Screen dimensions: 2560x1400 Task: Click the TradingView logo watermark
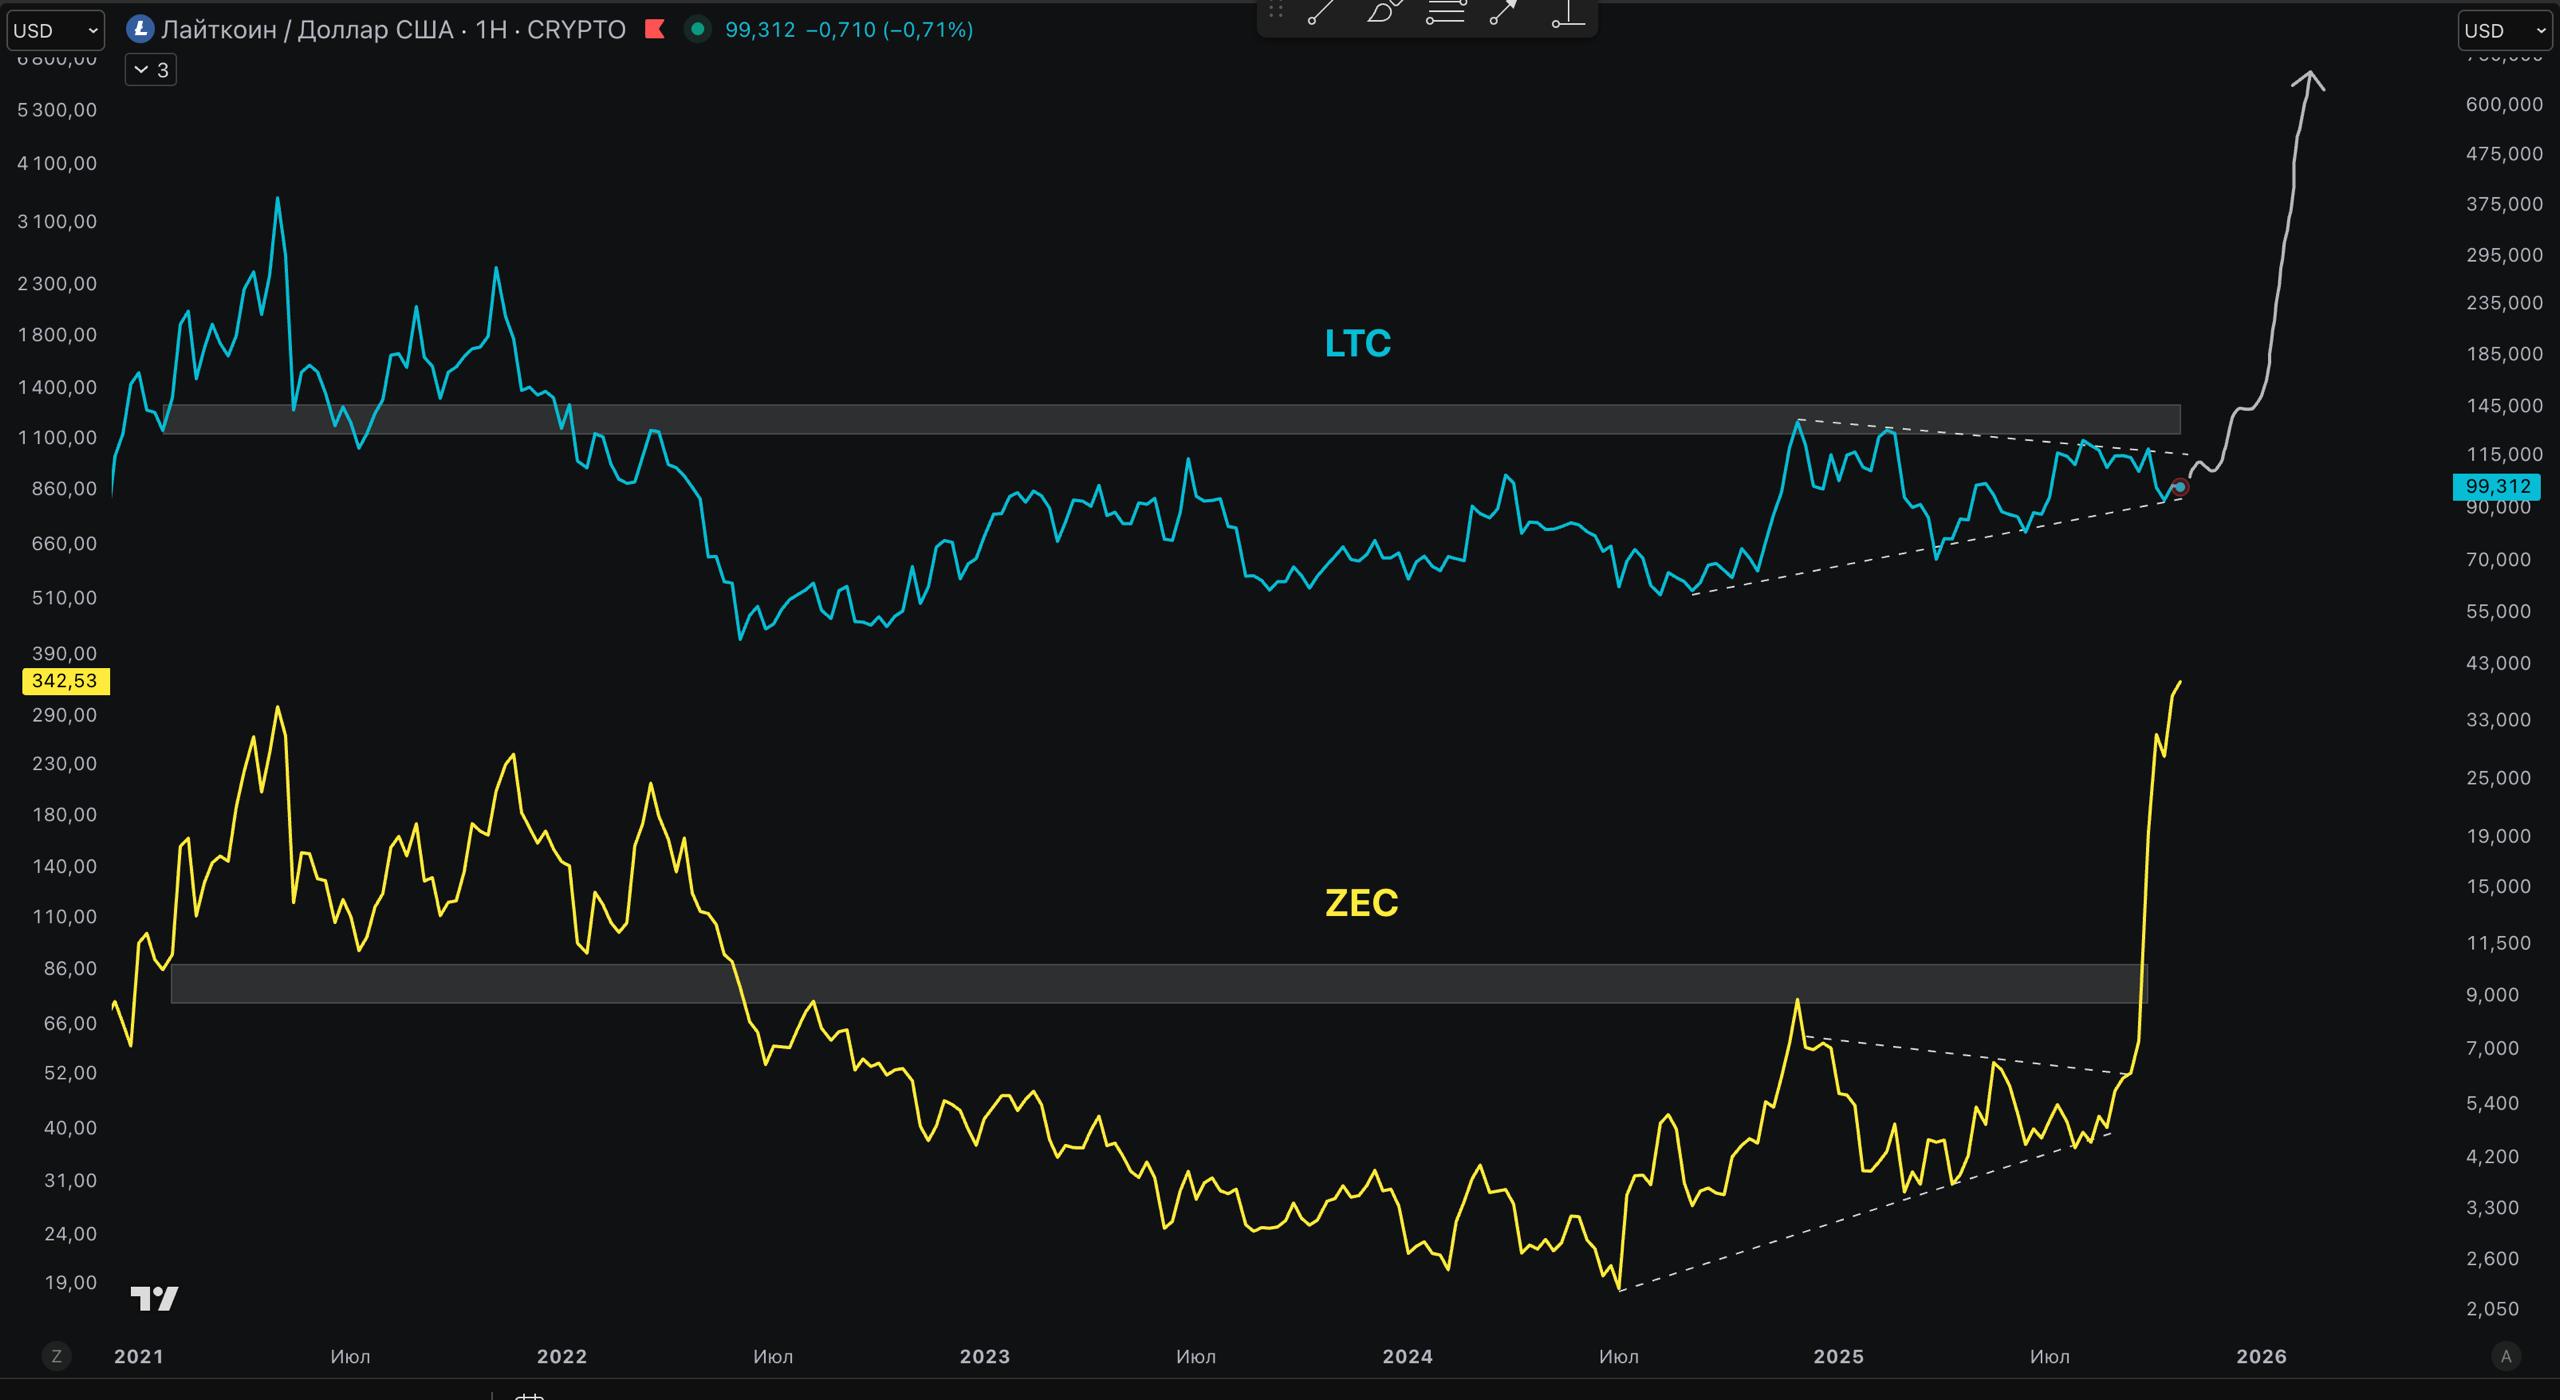[x=154, y=1298]
